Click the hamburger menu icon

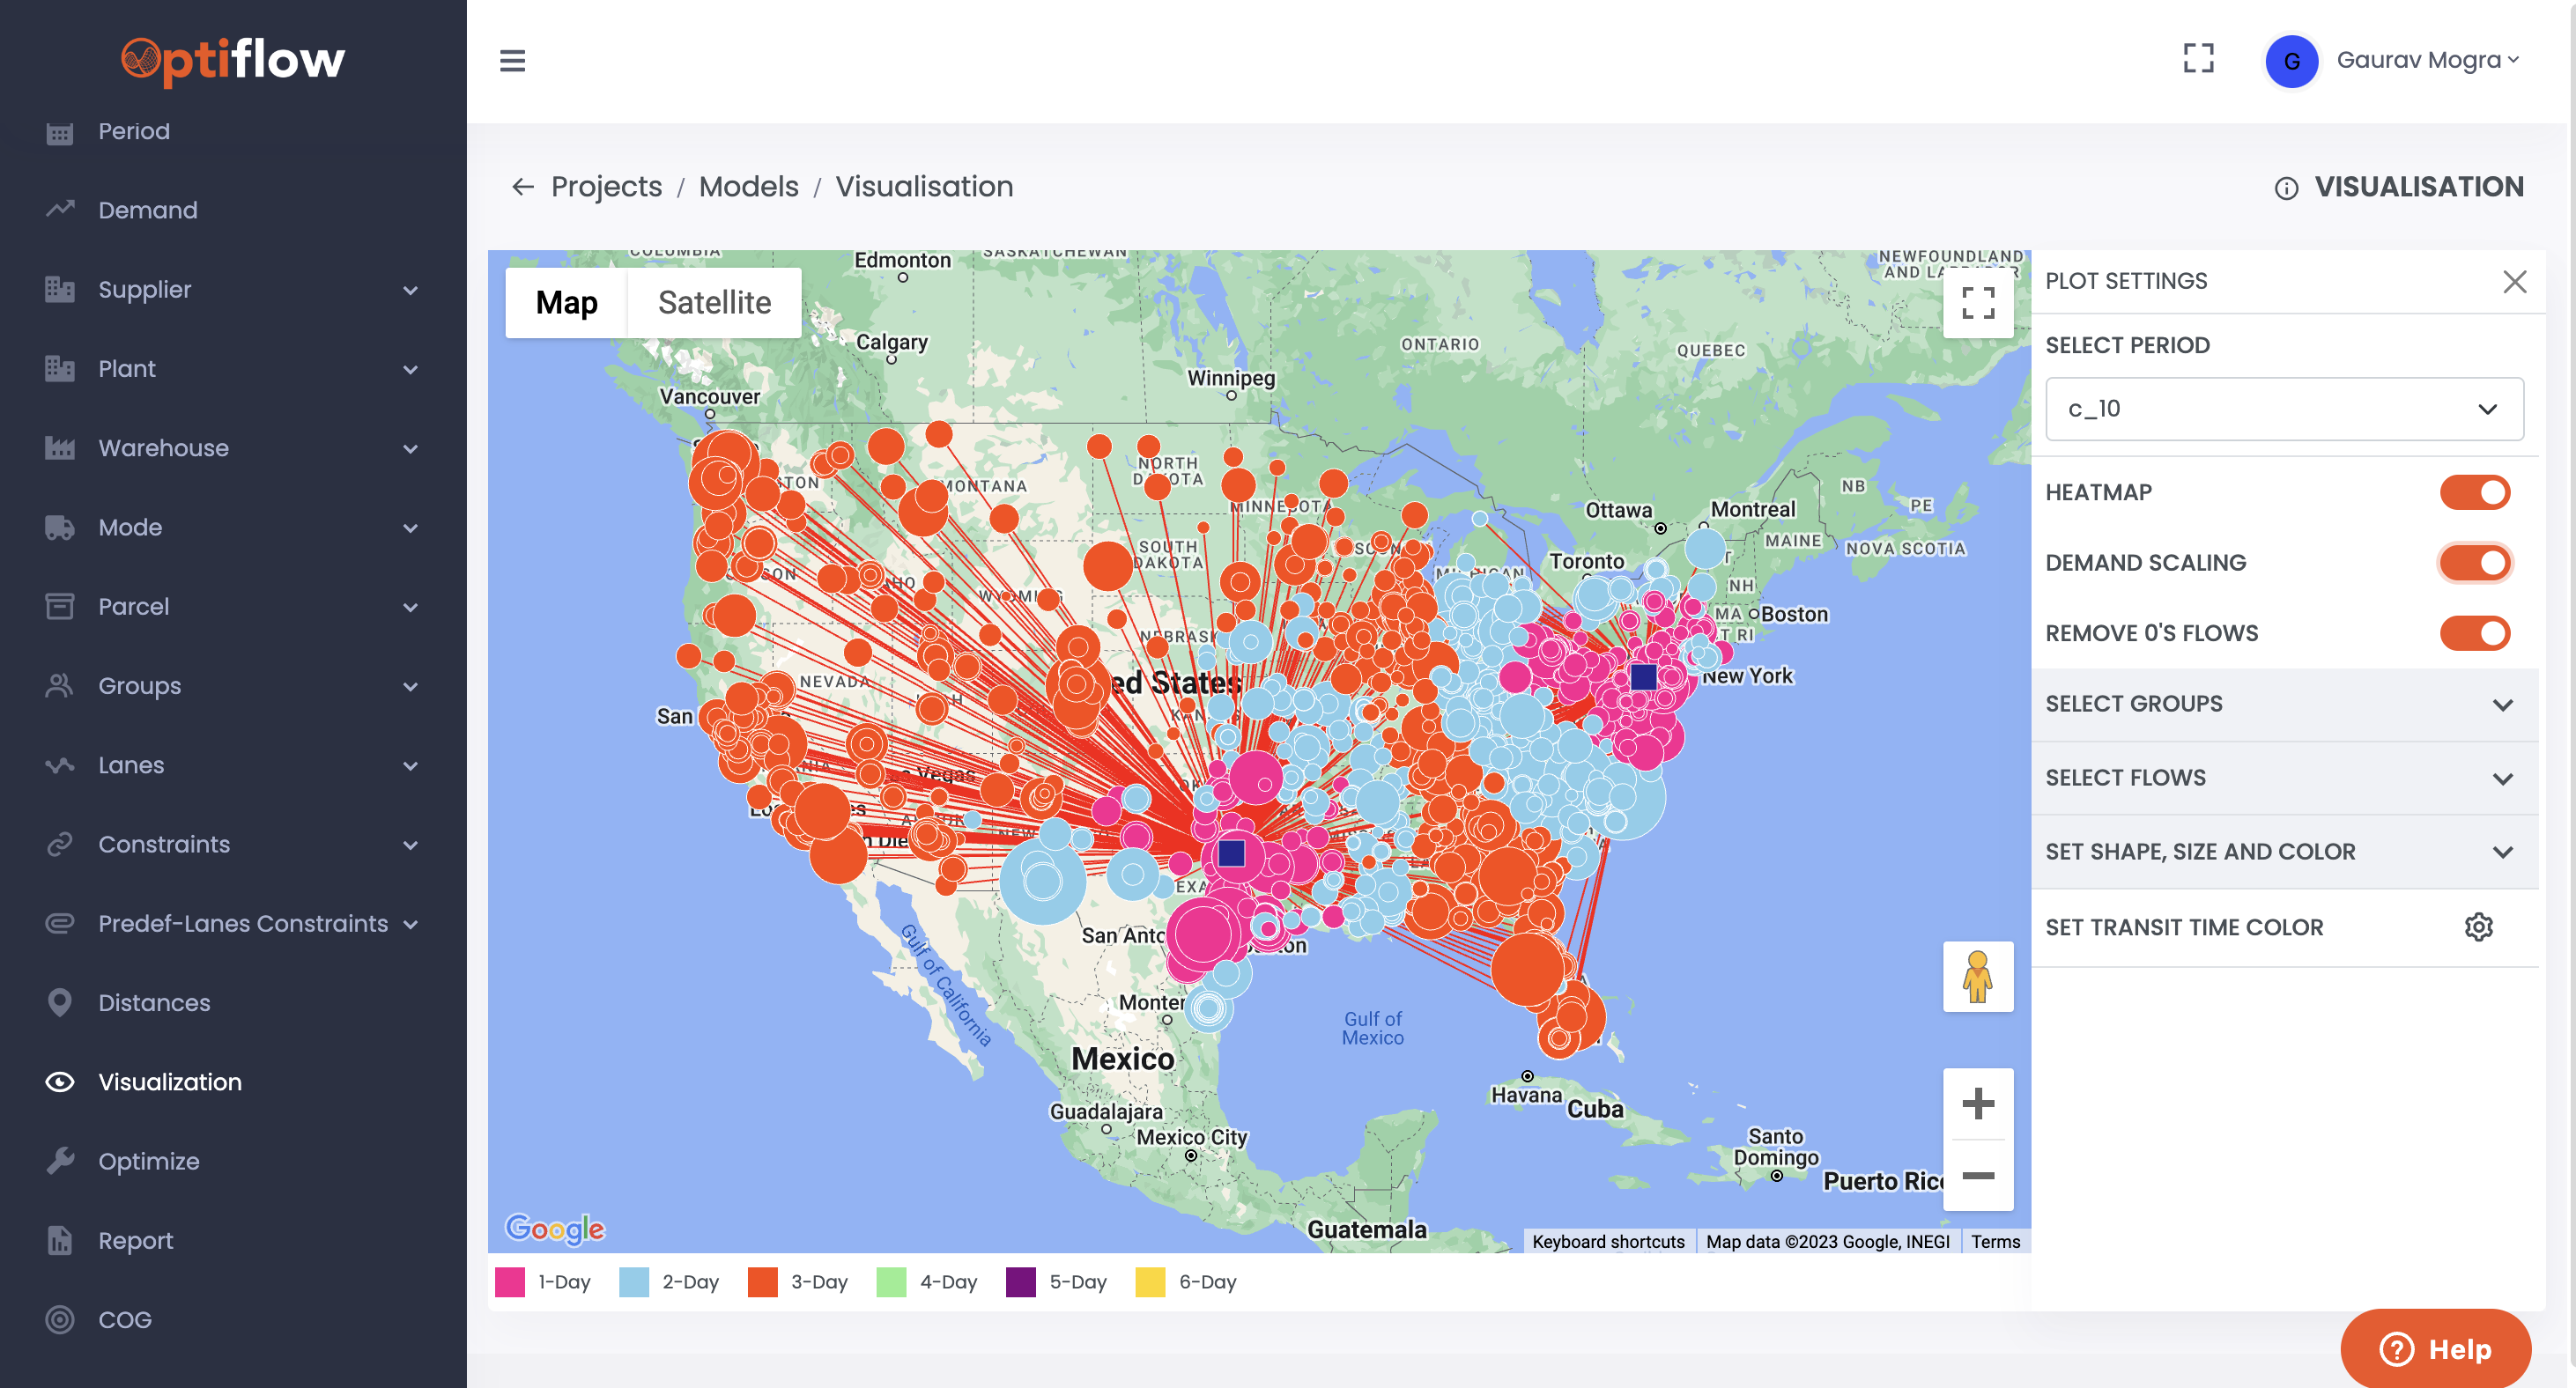[512, 61]
